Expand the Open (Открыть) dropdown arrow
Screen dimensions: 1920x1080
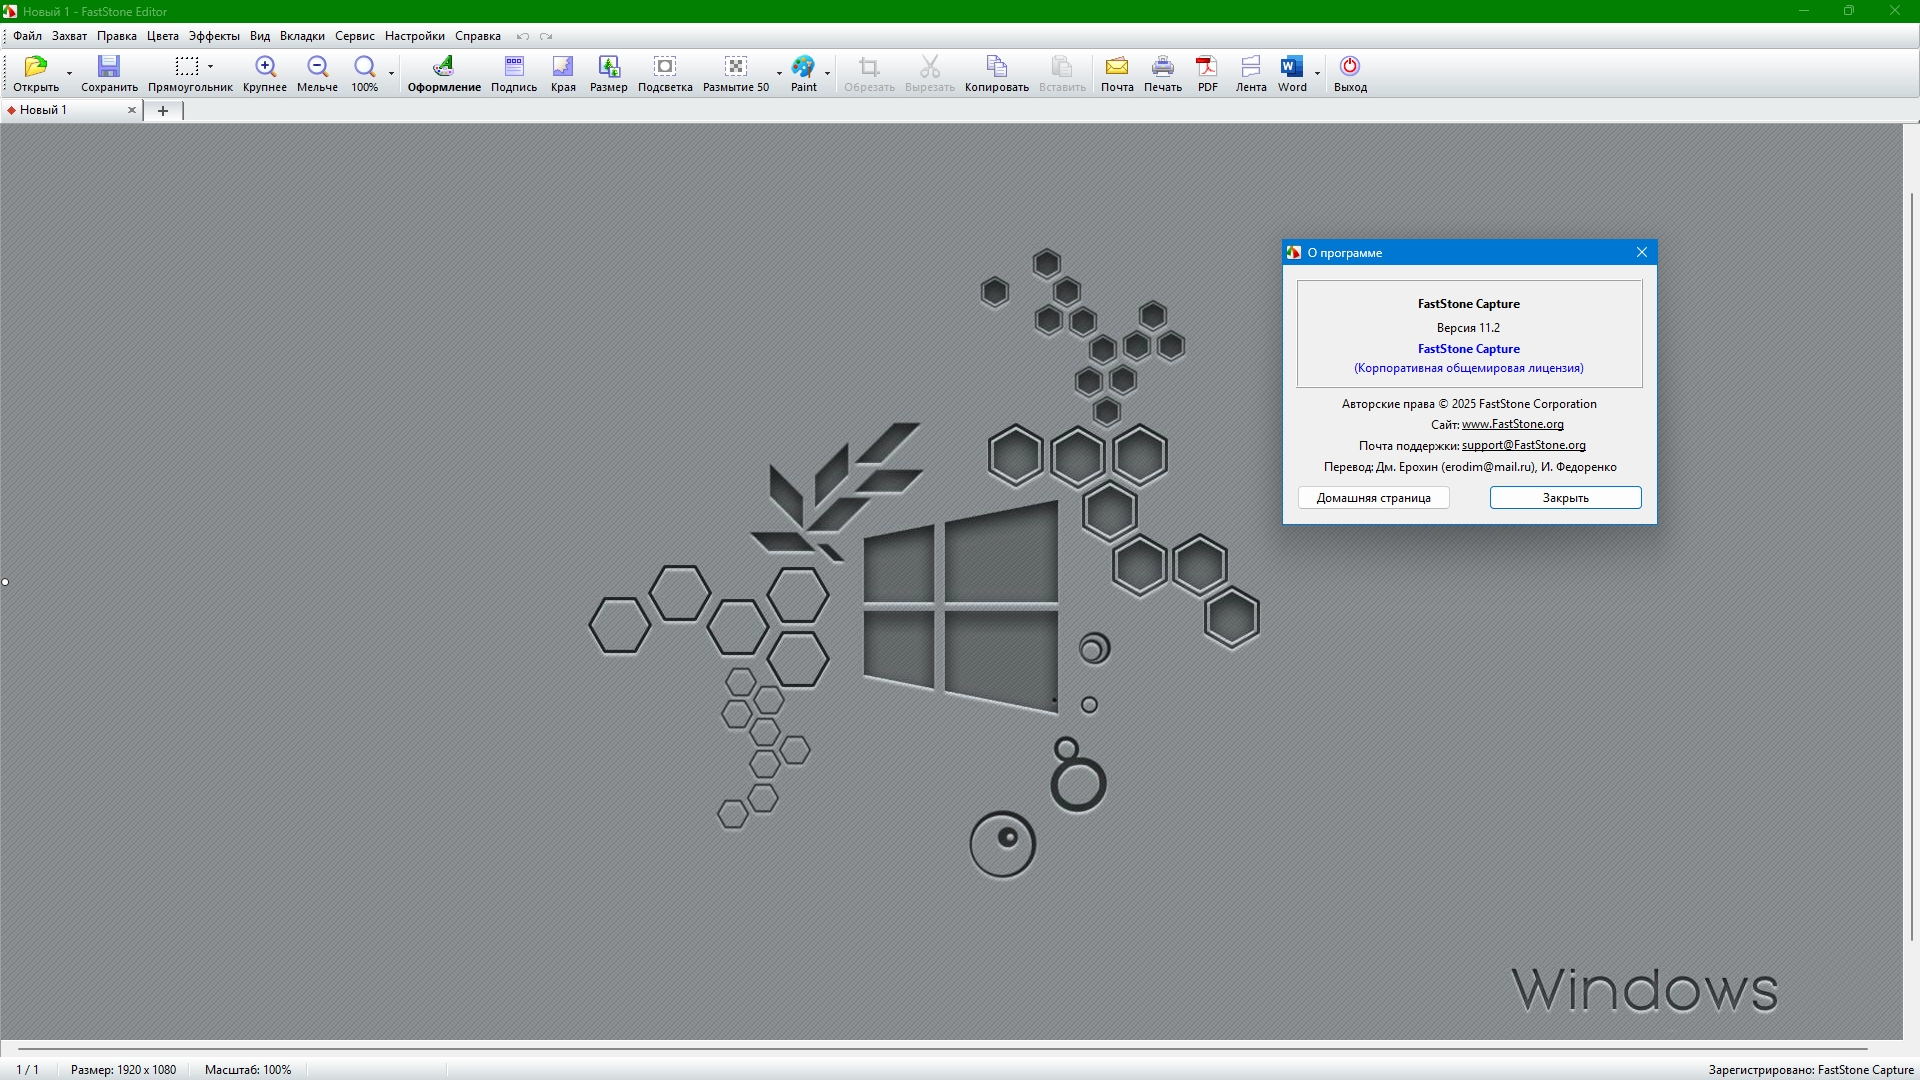point(69,74)
